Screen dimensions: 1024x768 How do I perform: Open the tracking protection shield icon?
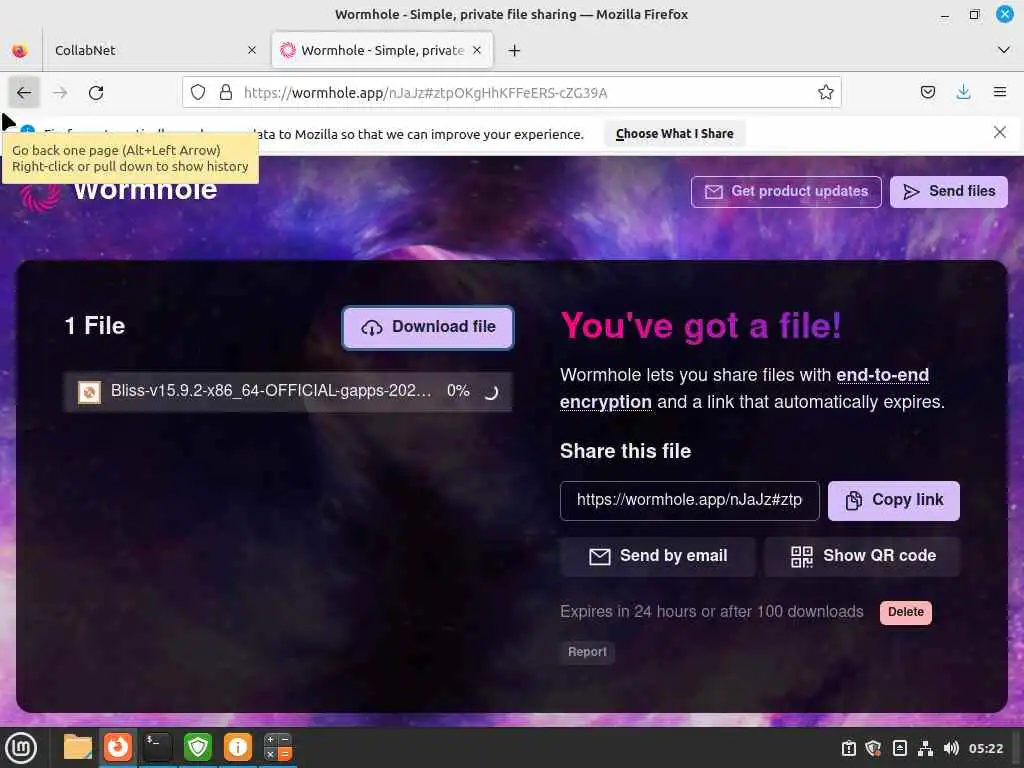point(198,93)
